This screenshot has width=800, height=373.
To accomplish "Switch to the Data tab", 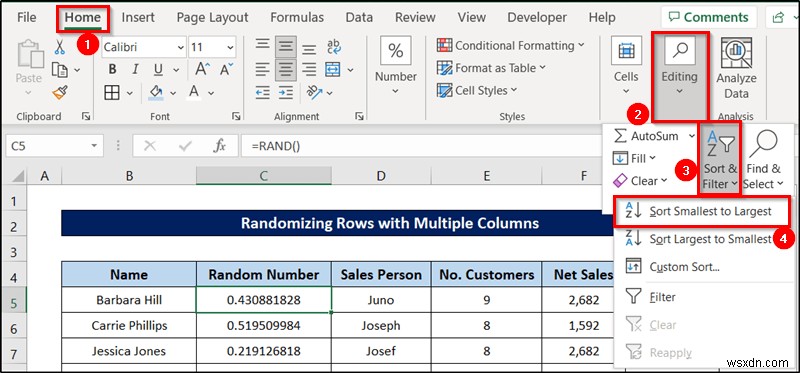I will (359, 17).
